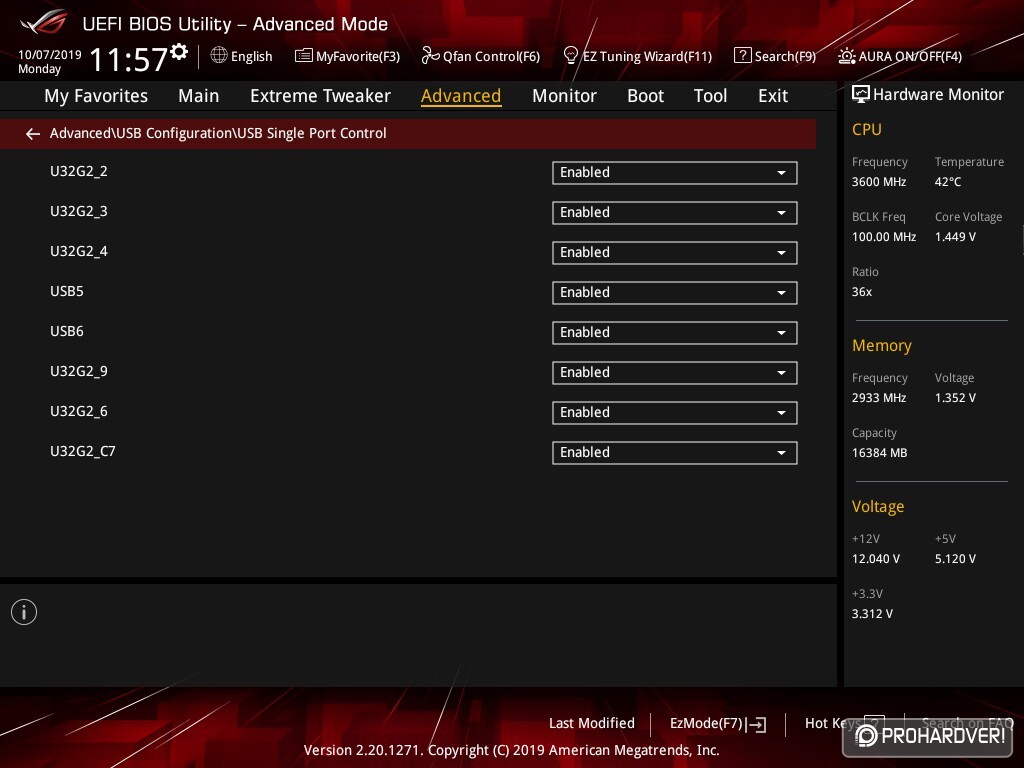Click the MyFavorite list icon

(x=304, y=56)
